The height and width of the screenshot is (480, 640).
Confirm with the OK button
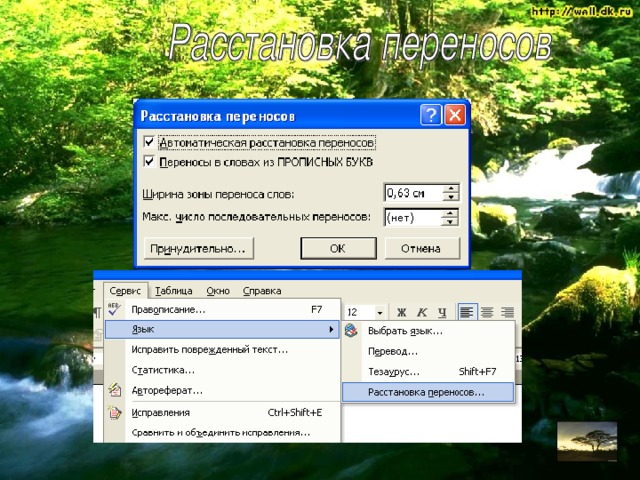pos(338,249)
